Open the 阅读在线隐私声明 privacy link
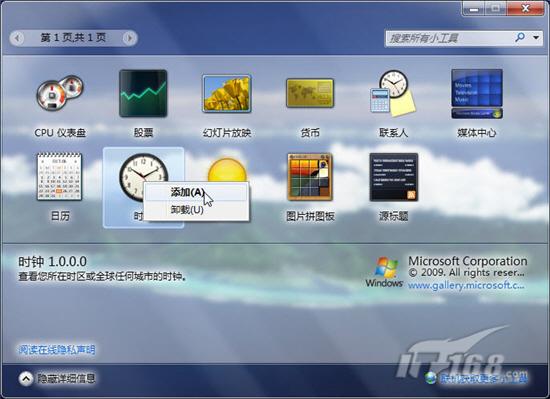Viewport: 550px width, 399px height. [x=57, y=349]
